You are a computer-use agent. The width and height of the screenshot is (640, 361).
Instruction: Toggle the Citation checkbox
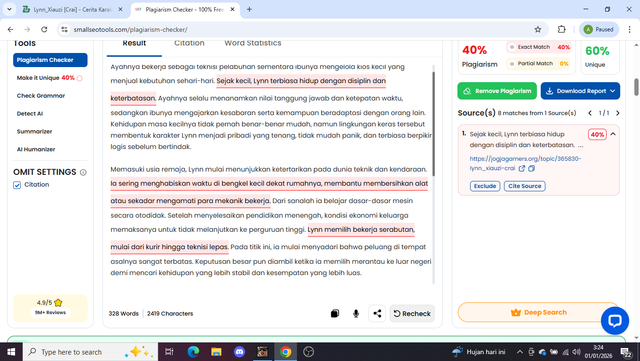click(x=17, y=185)
